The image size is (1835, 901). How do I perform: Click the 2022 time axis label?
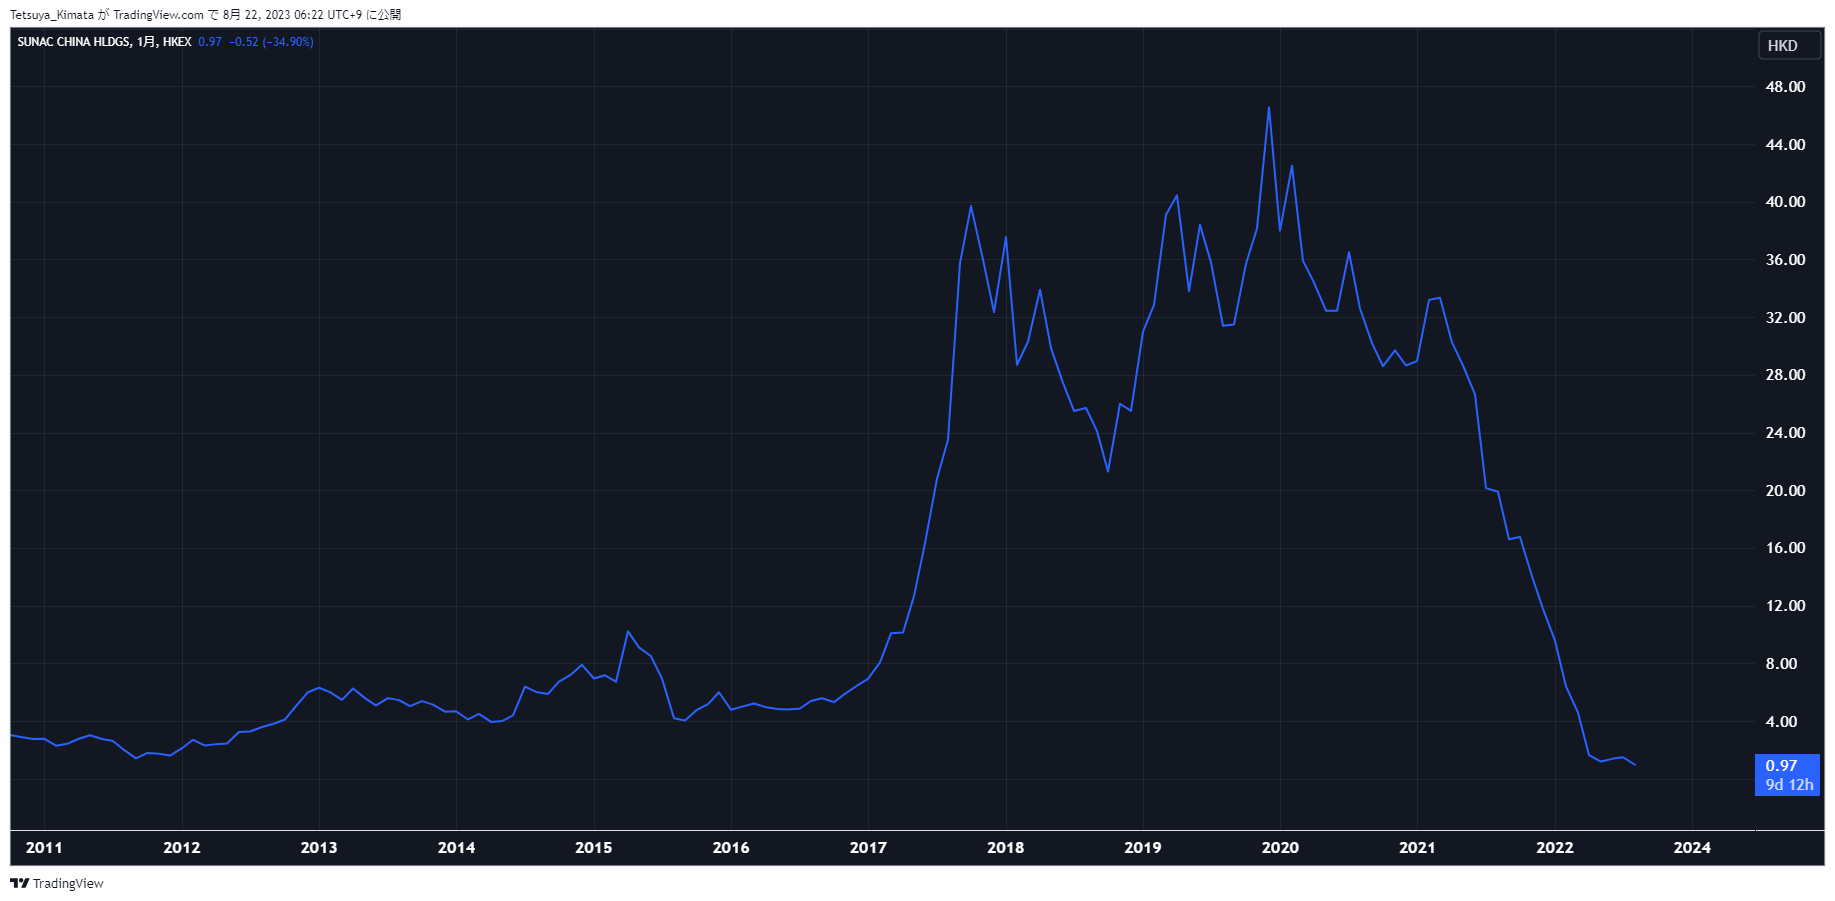point(1555,848)
